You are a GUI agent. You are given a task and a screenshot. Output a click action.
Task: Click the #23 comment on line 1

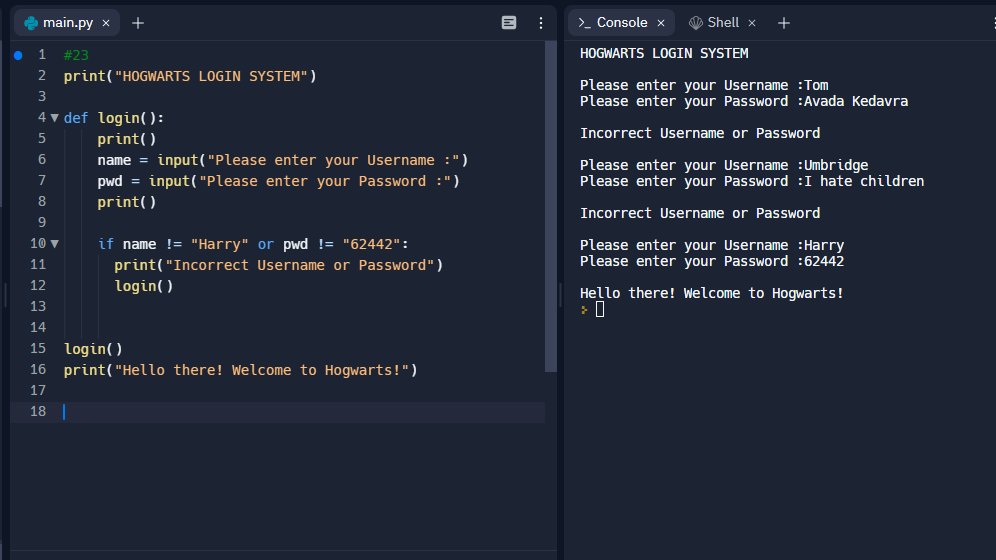pyautogui.click(x=76, y=55)
